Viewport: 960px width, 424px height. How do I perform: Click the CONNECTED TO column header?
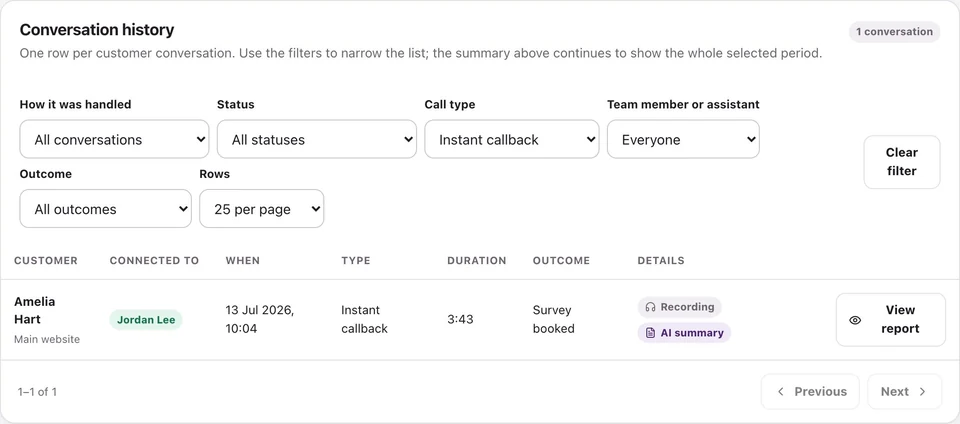click(154, 261)
